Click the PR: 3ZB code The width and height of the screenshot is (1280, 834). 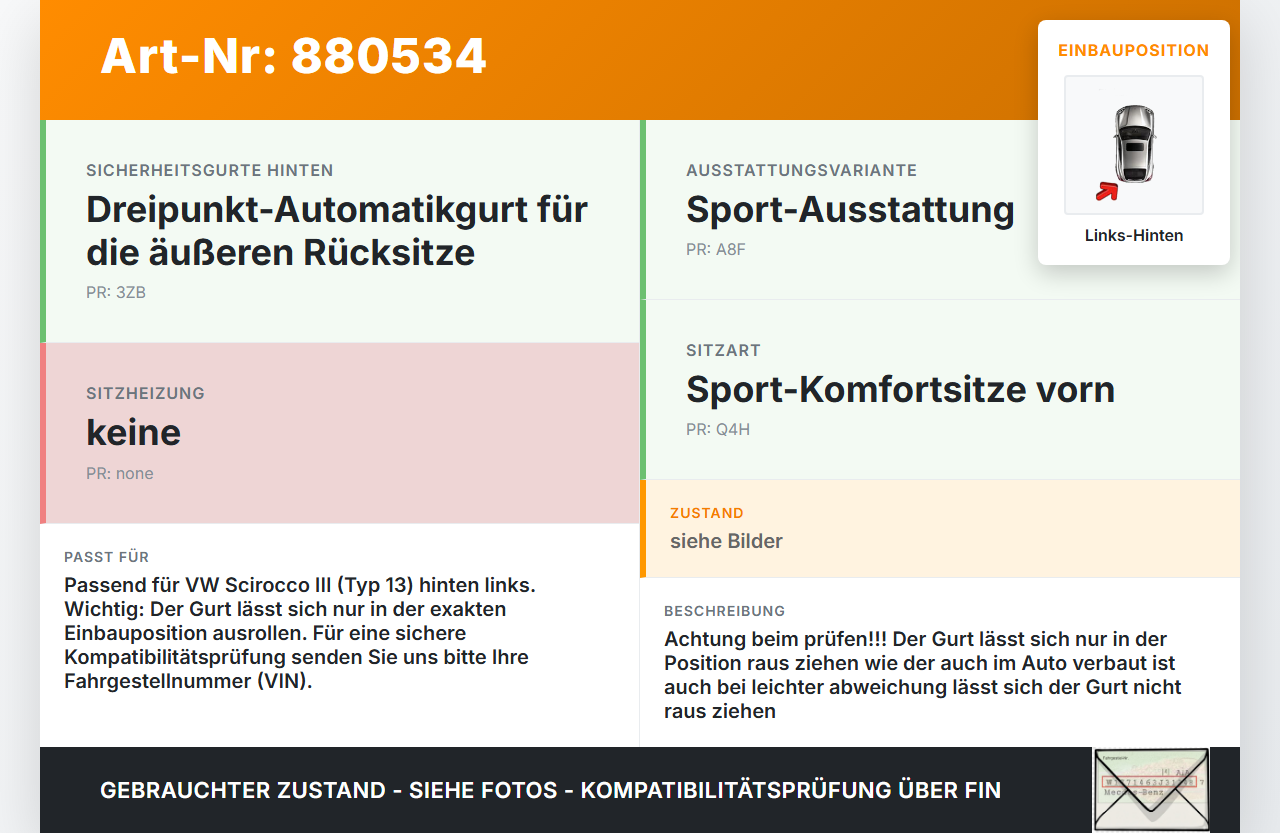(116, 293)
